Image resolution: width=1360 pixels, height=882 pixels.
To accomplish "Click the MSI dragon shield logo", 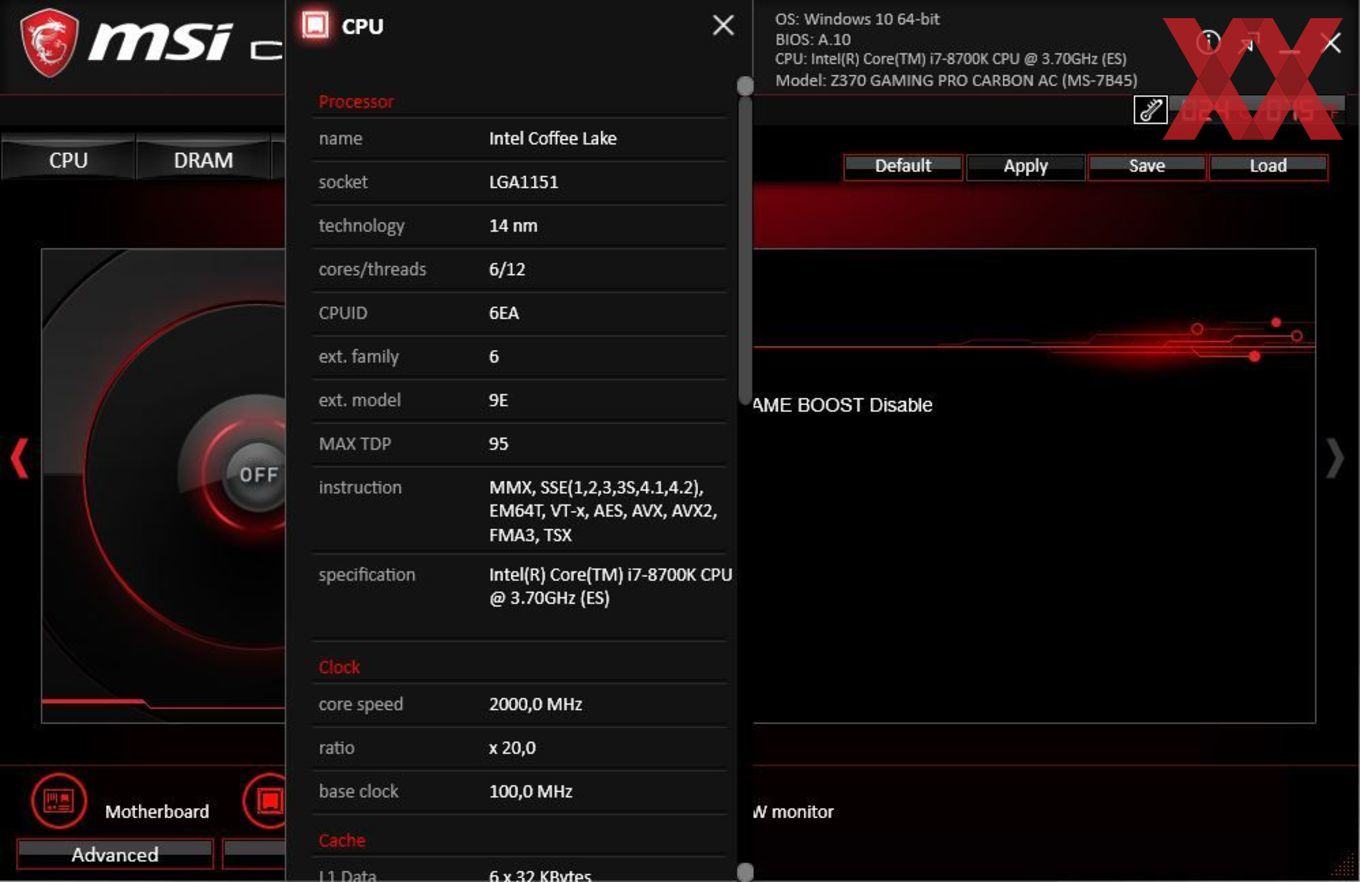I will coord(50,42).
